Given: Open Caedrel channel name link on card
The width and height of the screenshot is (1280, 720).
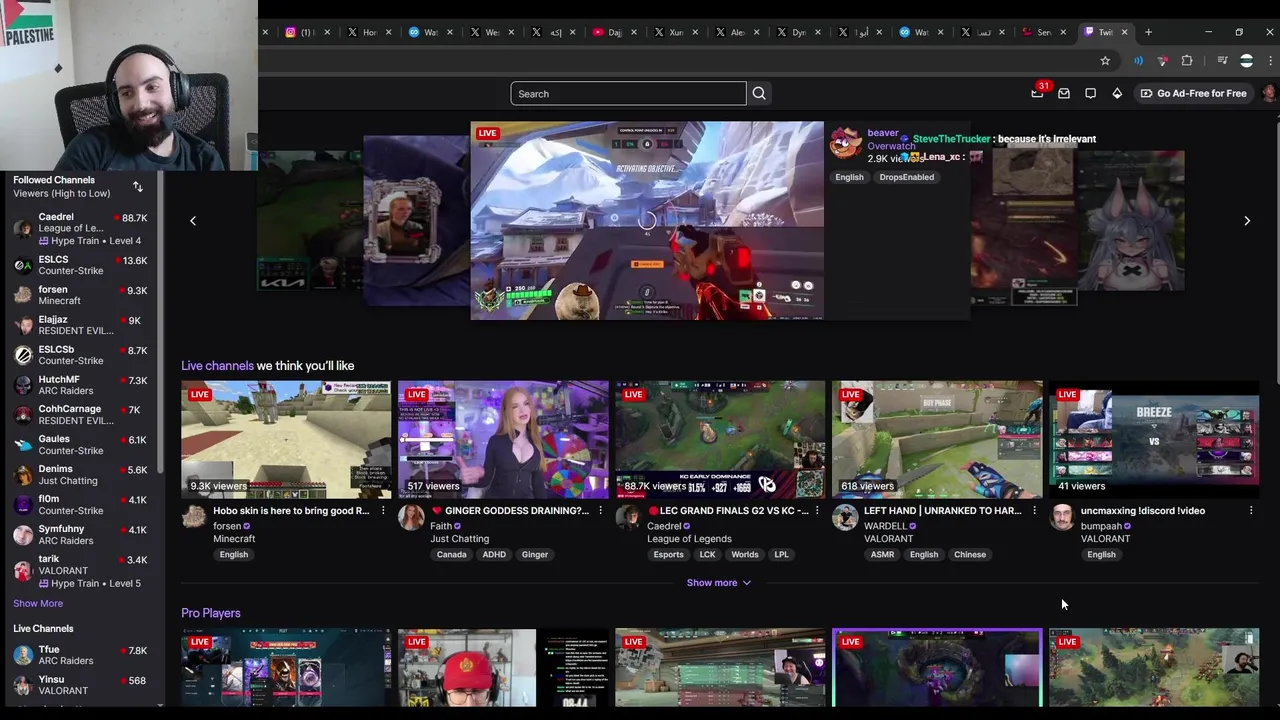Looking at the screenshot, I should (664, 526).
